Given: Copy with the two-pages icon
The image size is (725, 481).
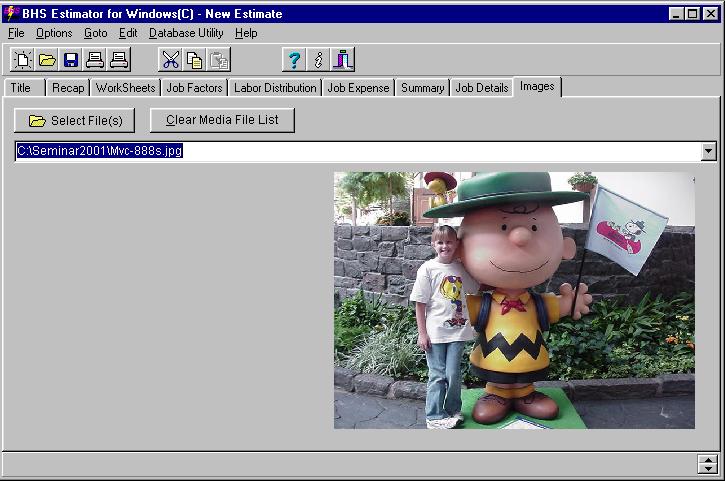Looking at the screenshot, I should (x=195, y=60).
